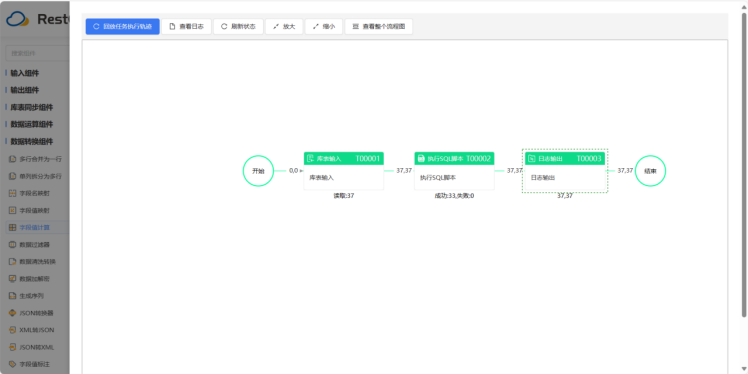Click the save-disk icon in the T00002 header
This screenshot has width=748, height=374.
tap(421, 158)
